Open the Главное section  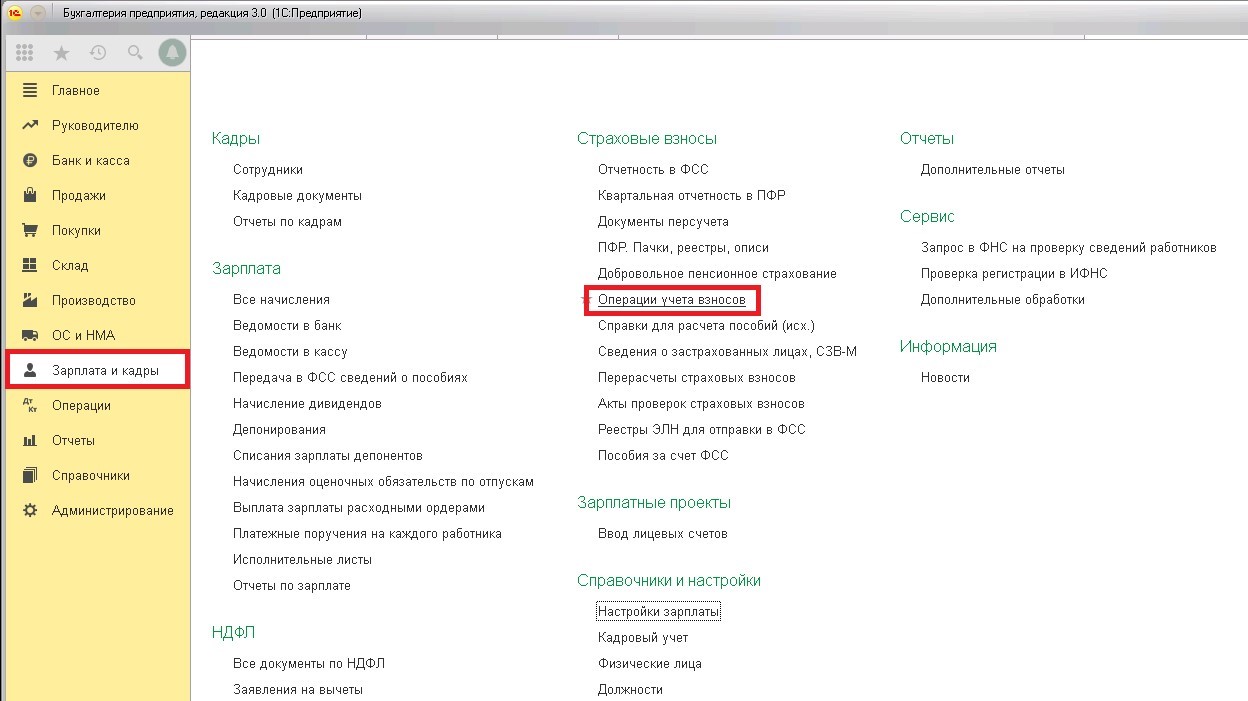tap(76, 91)
